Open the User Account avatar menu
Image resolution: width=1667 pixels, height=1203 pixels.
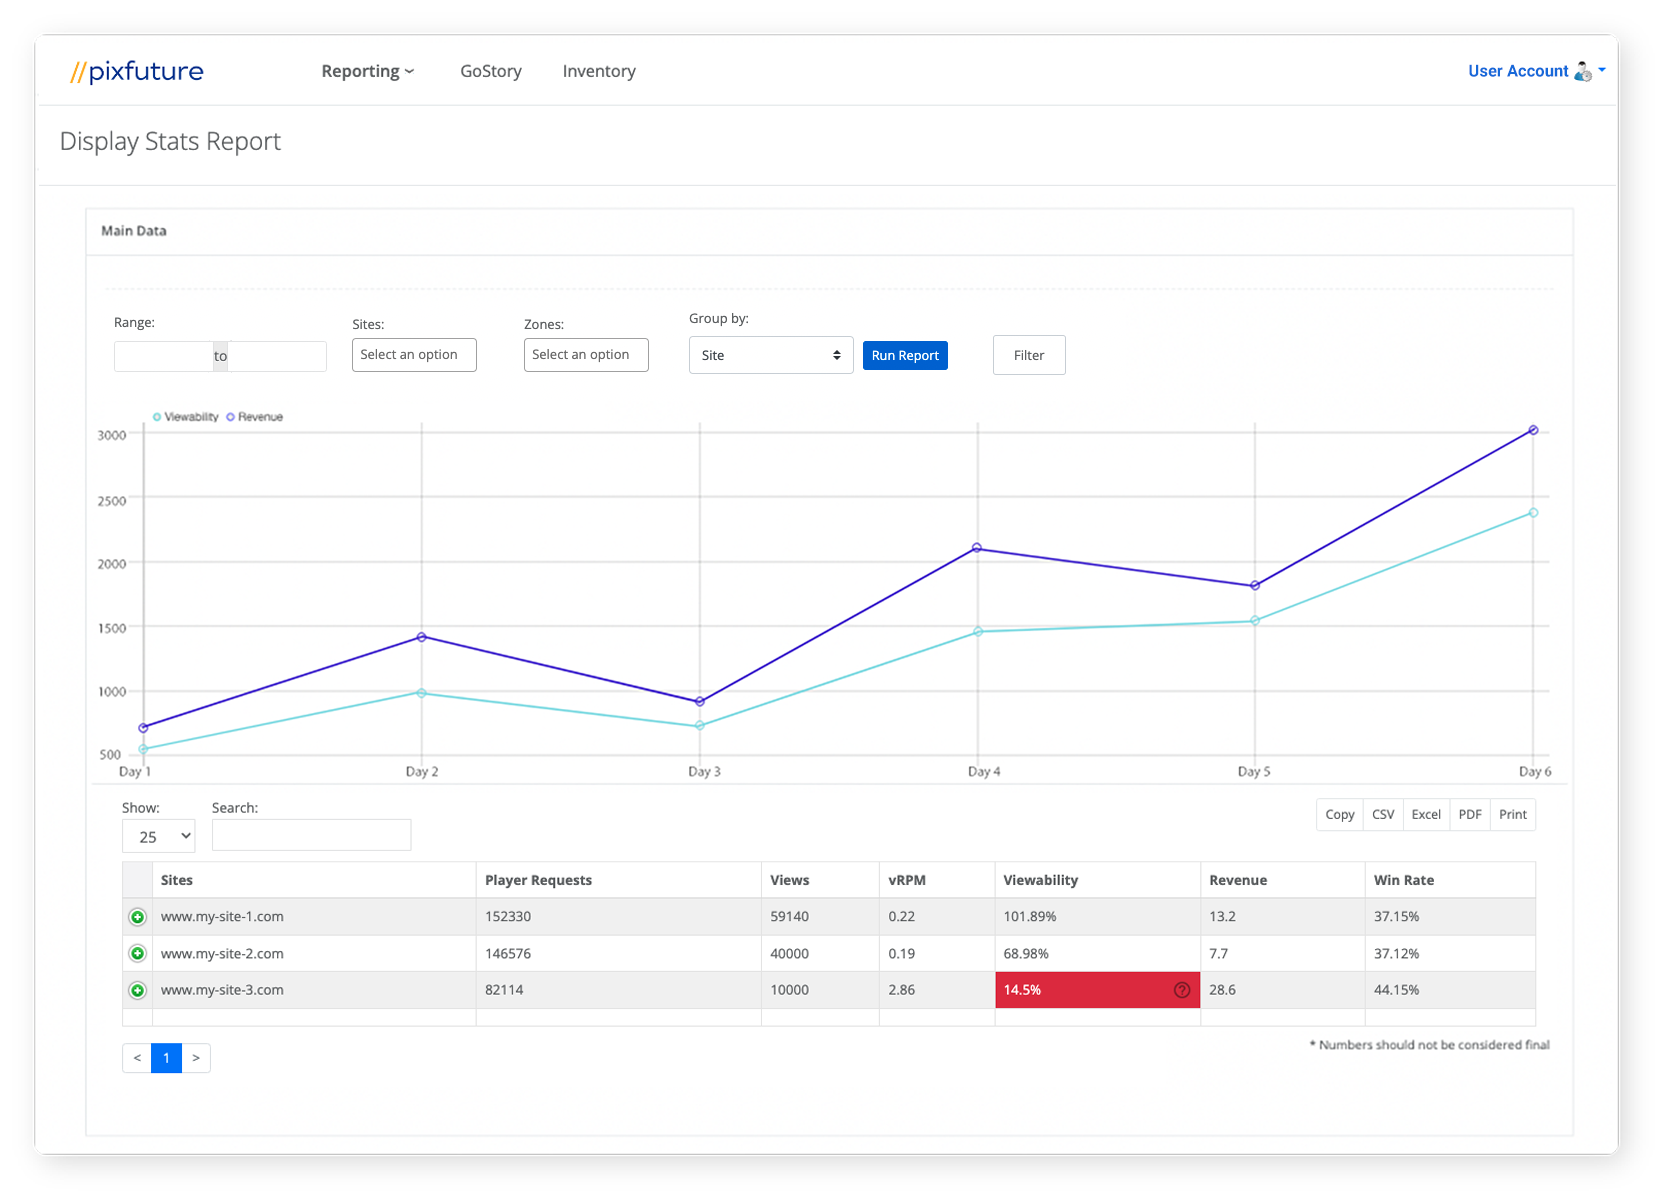pyautogui.click(x=1583, y=70)
